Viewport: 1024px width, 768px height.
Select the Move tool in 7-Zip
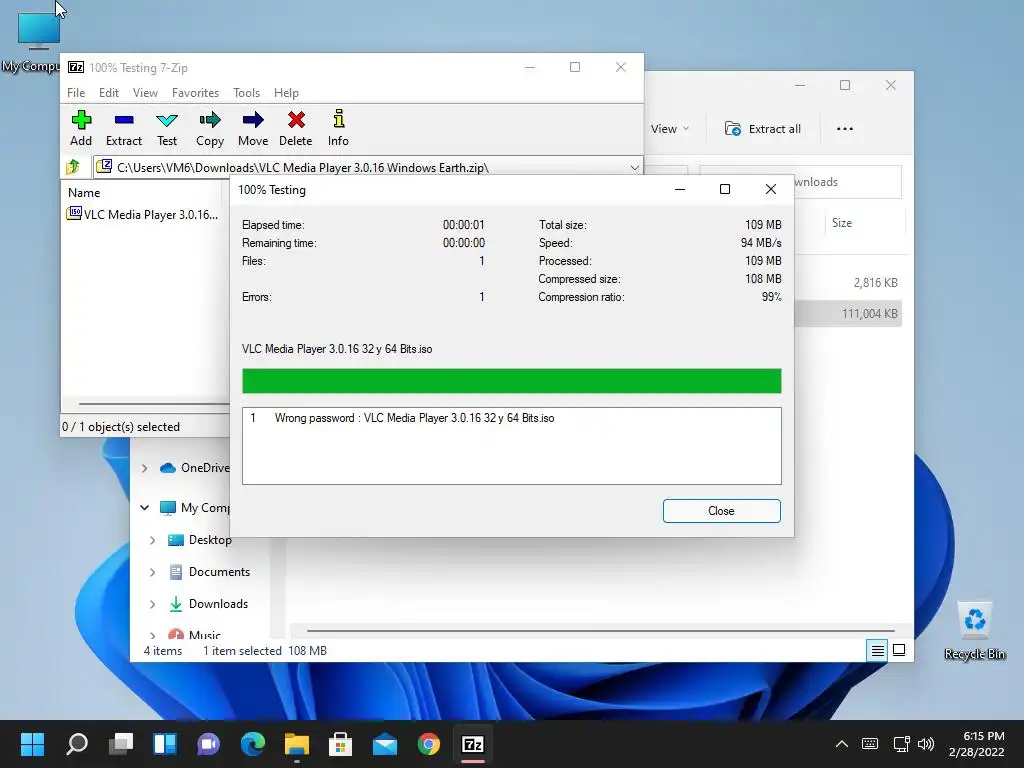click(x=253, y=128)
